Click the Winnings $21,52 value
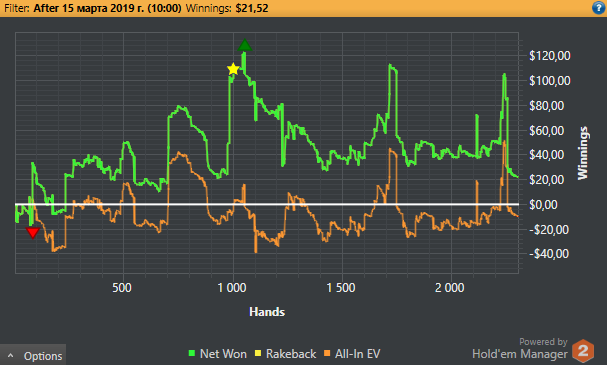Screen dimensions: 607x365 (252, 8)
